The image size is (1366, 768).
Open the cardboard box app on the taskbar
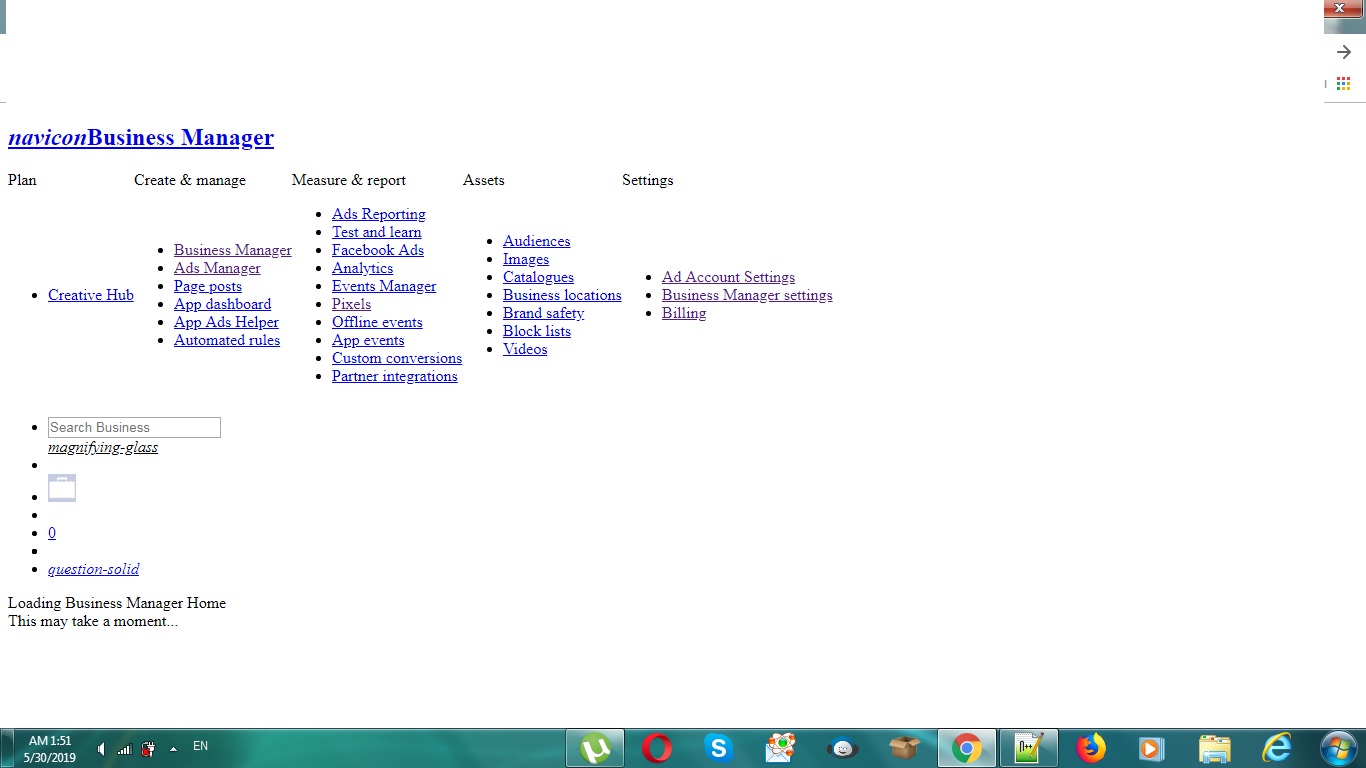pyautogui.click(x=905, y=748)
